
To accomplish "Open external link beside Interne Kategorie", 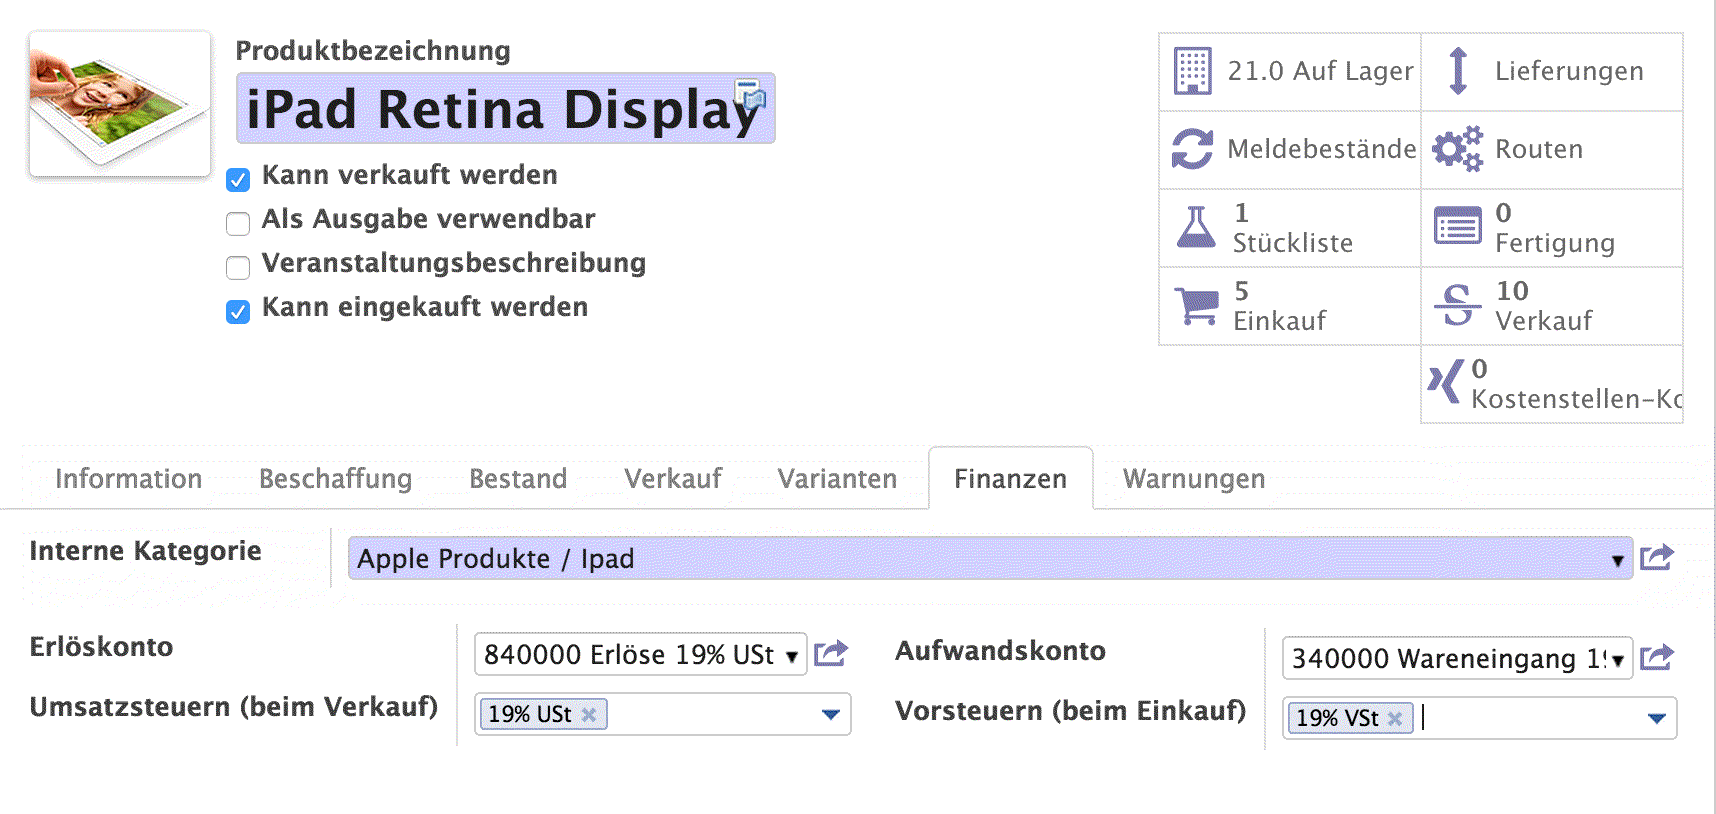I will (1656, 558).
